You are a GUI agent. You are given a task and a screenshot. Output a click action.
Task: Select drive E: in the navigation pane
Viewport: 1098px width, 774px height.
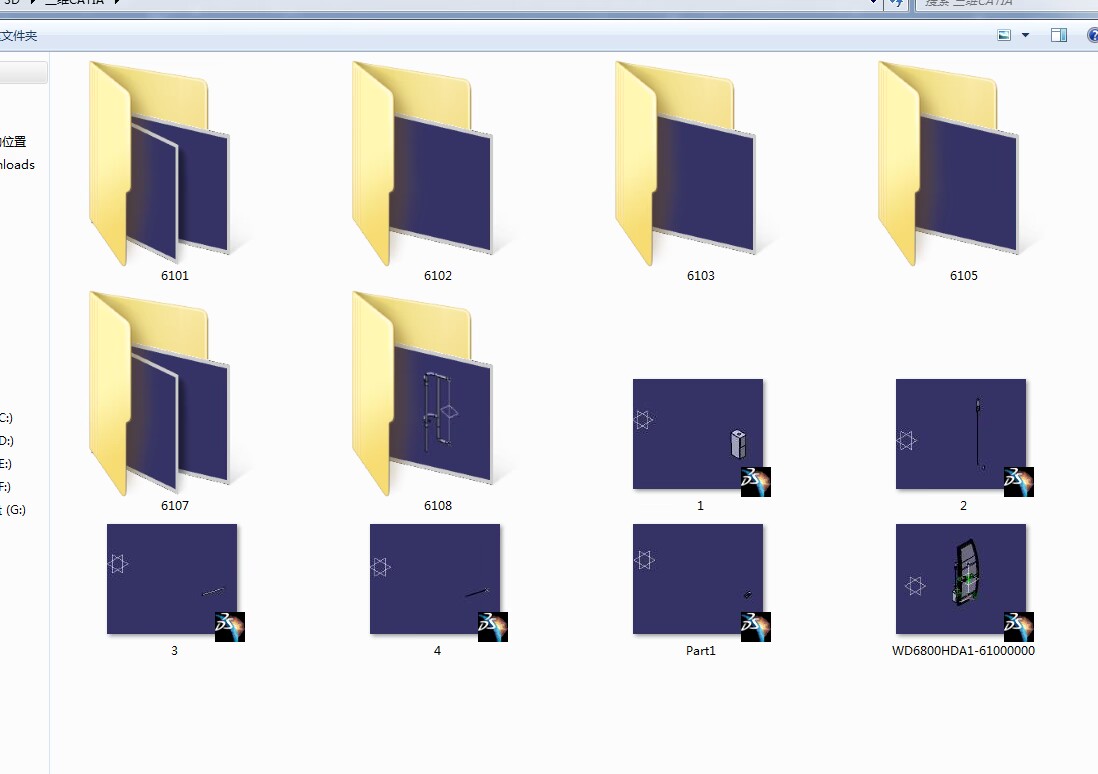click(x=6, y=464)
